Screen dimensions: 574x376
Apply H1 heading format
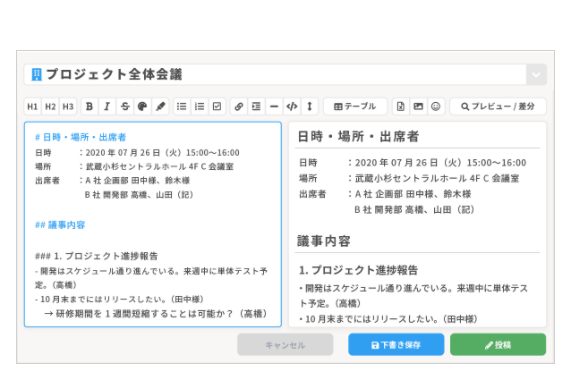click(33, 107)
